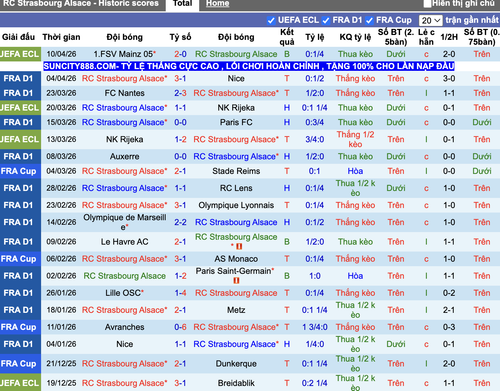This screenshot has height=391, width=500.
Task: Enable the Hiển thị ghi chú checkbox
Action: [427, 4]
